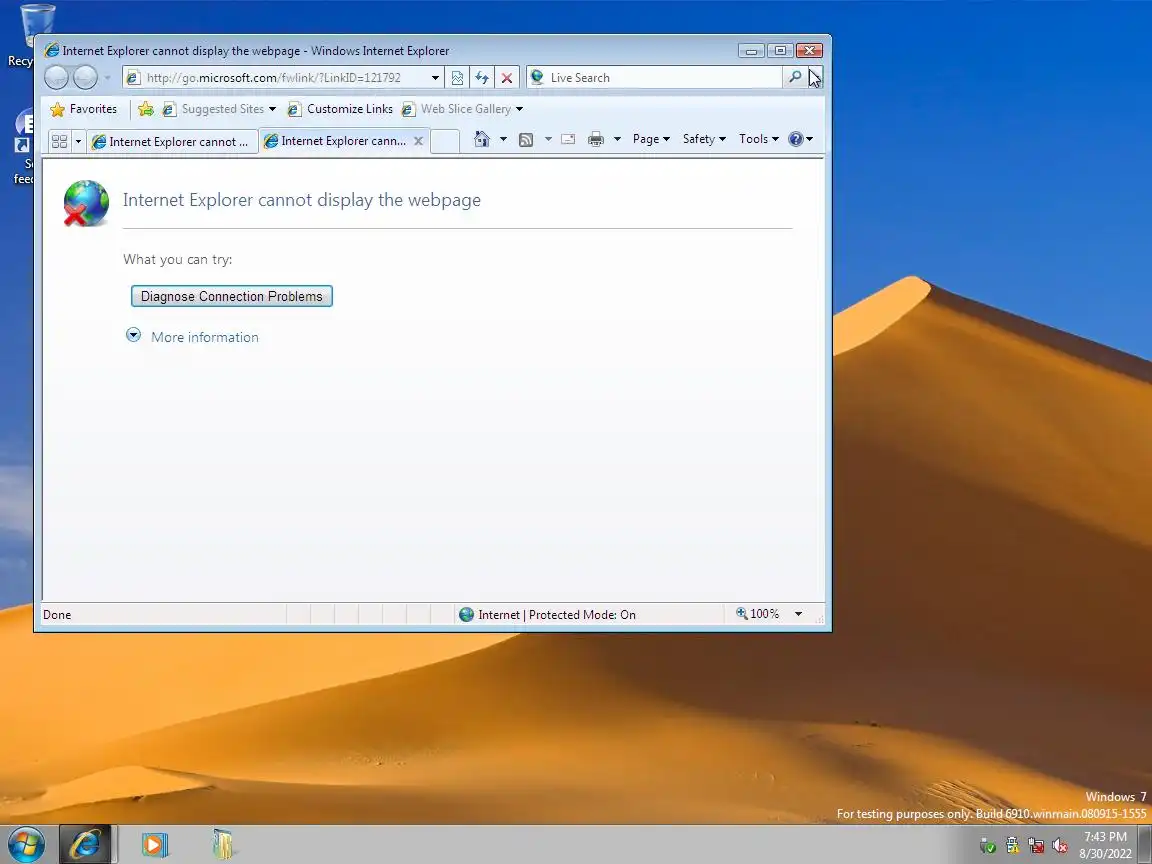This screenshot has width=1152, height=864.
Task: Open the Windows Start orb
Action: click(x=26, y=844)
